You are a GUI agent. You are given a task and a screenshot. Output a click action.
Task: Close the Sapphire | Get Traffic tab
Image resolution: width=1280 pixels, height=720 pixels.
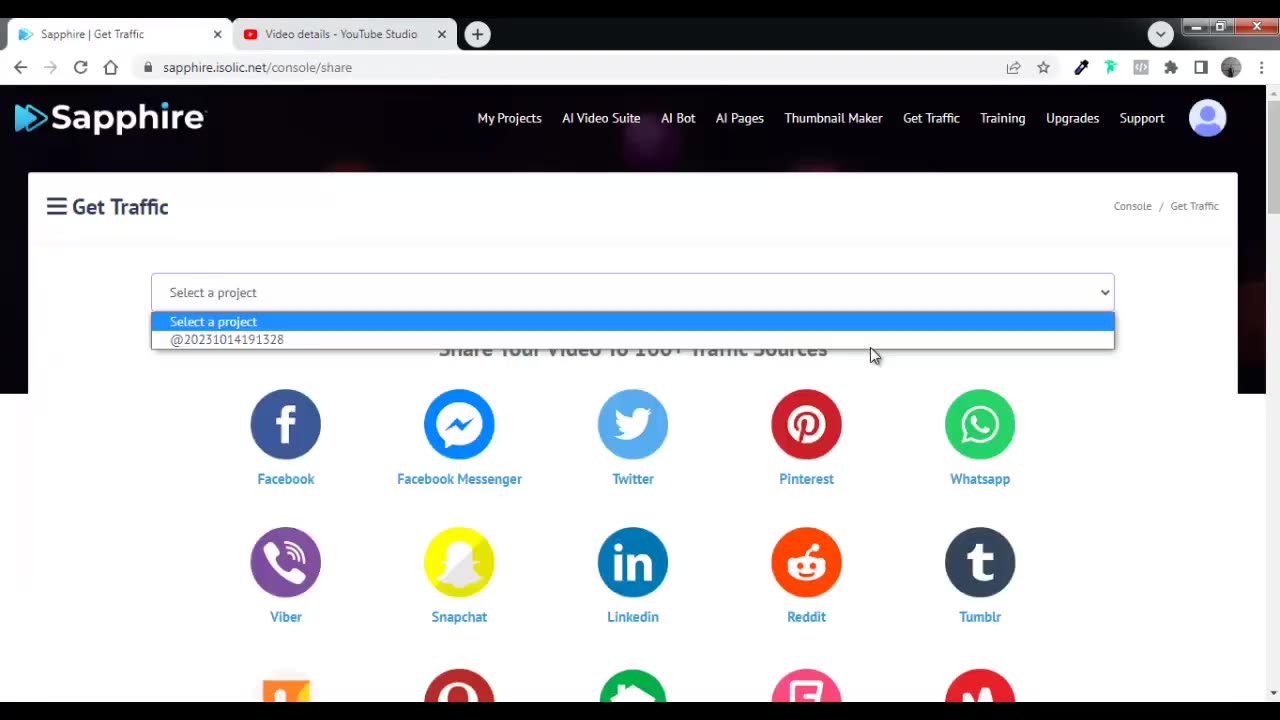(217, 34)
